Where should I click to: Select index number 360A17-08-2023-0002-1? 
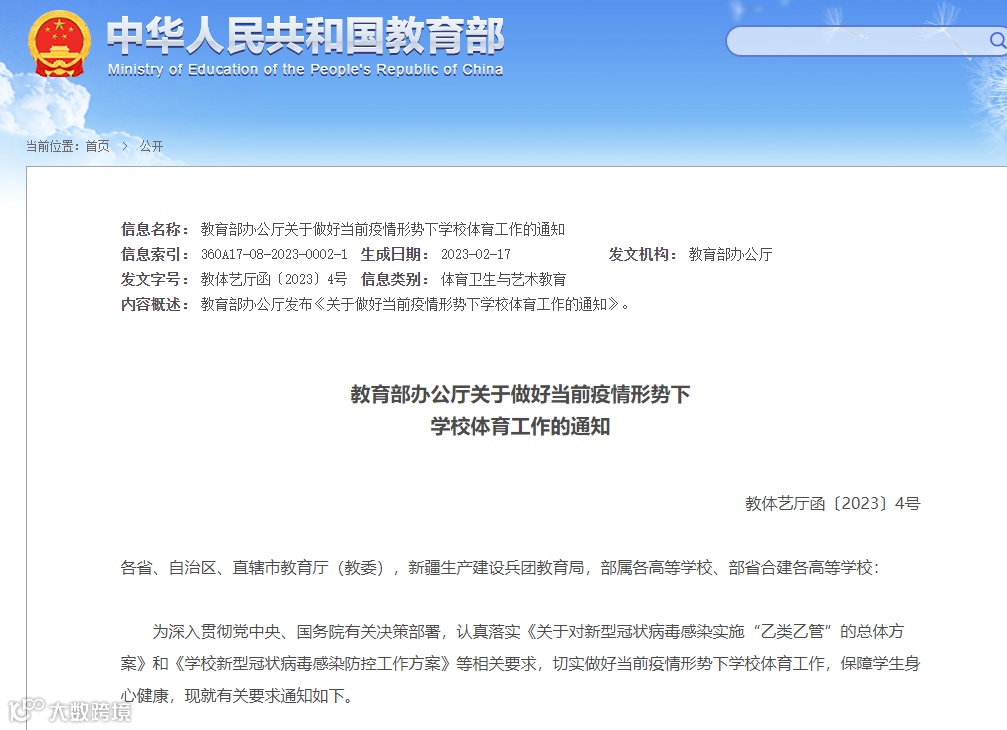pyautogui.click(x=274, y=254)
